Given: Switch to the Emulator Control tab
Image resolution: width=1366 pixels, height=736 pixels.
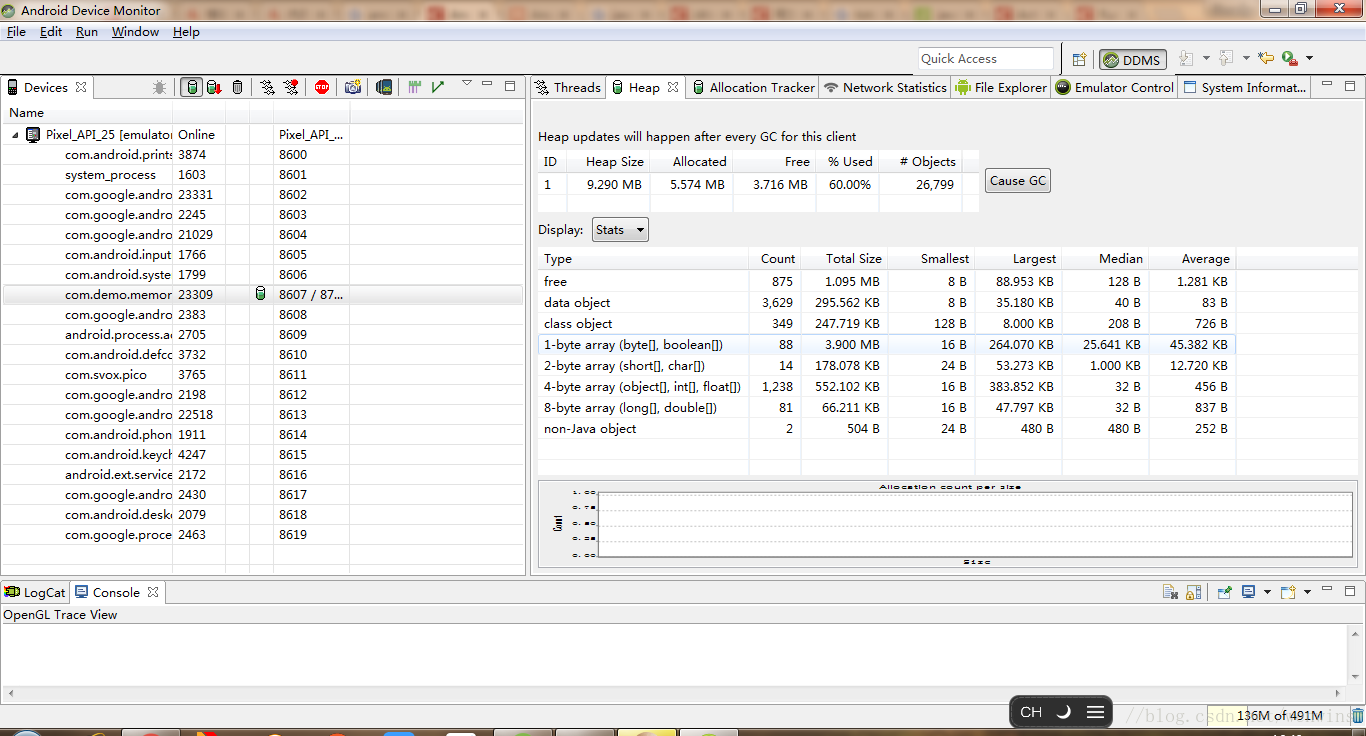Looking at the screenshot, I should tap(1115, 88).
